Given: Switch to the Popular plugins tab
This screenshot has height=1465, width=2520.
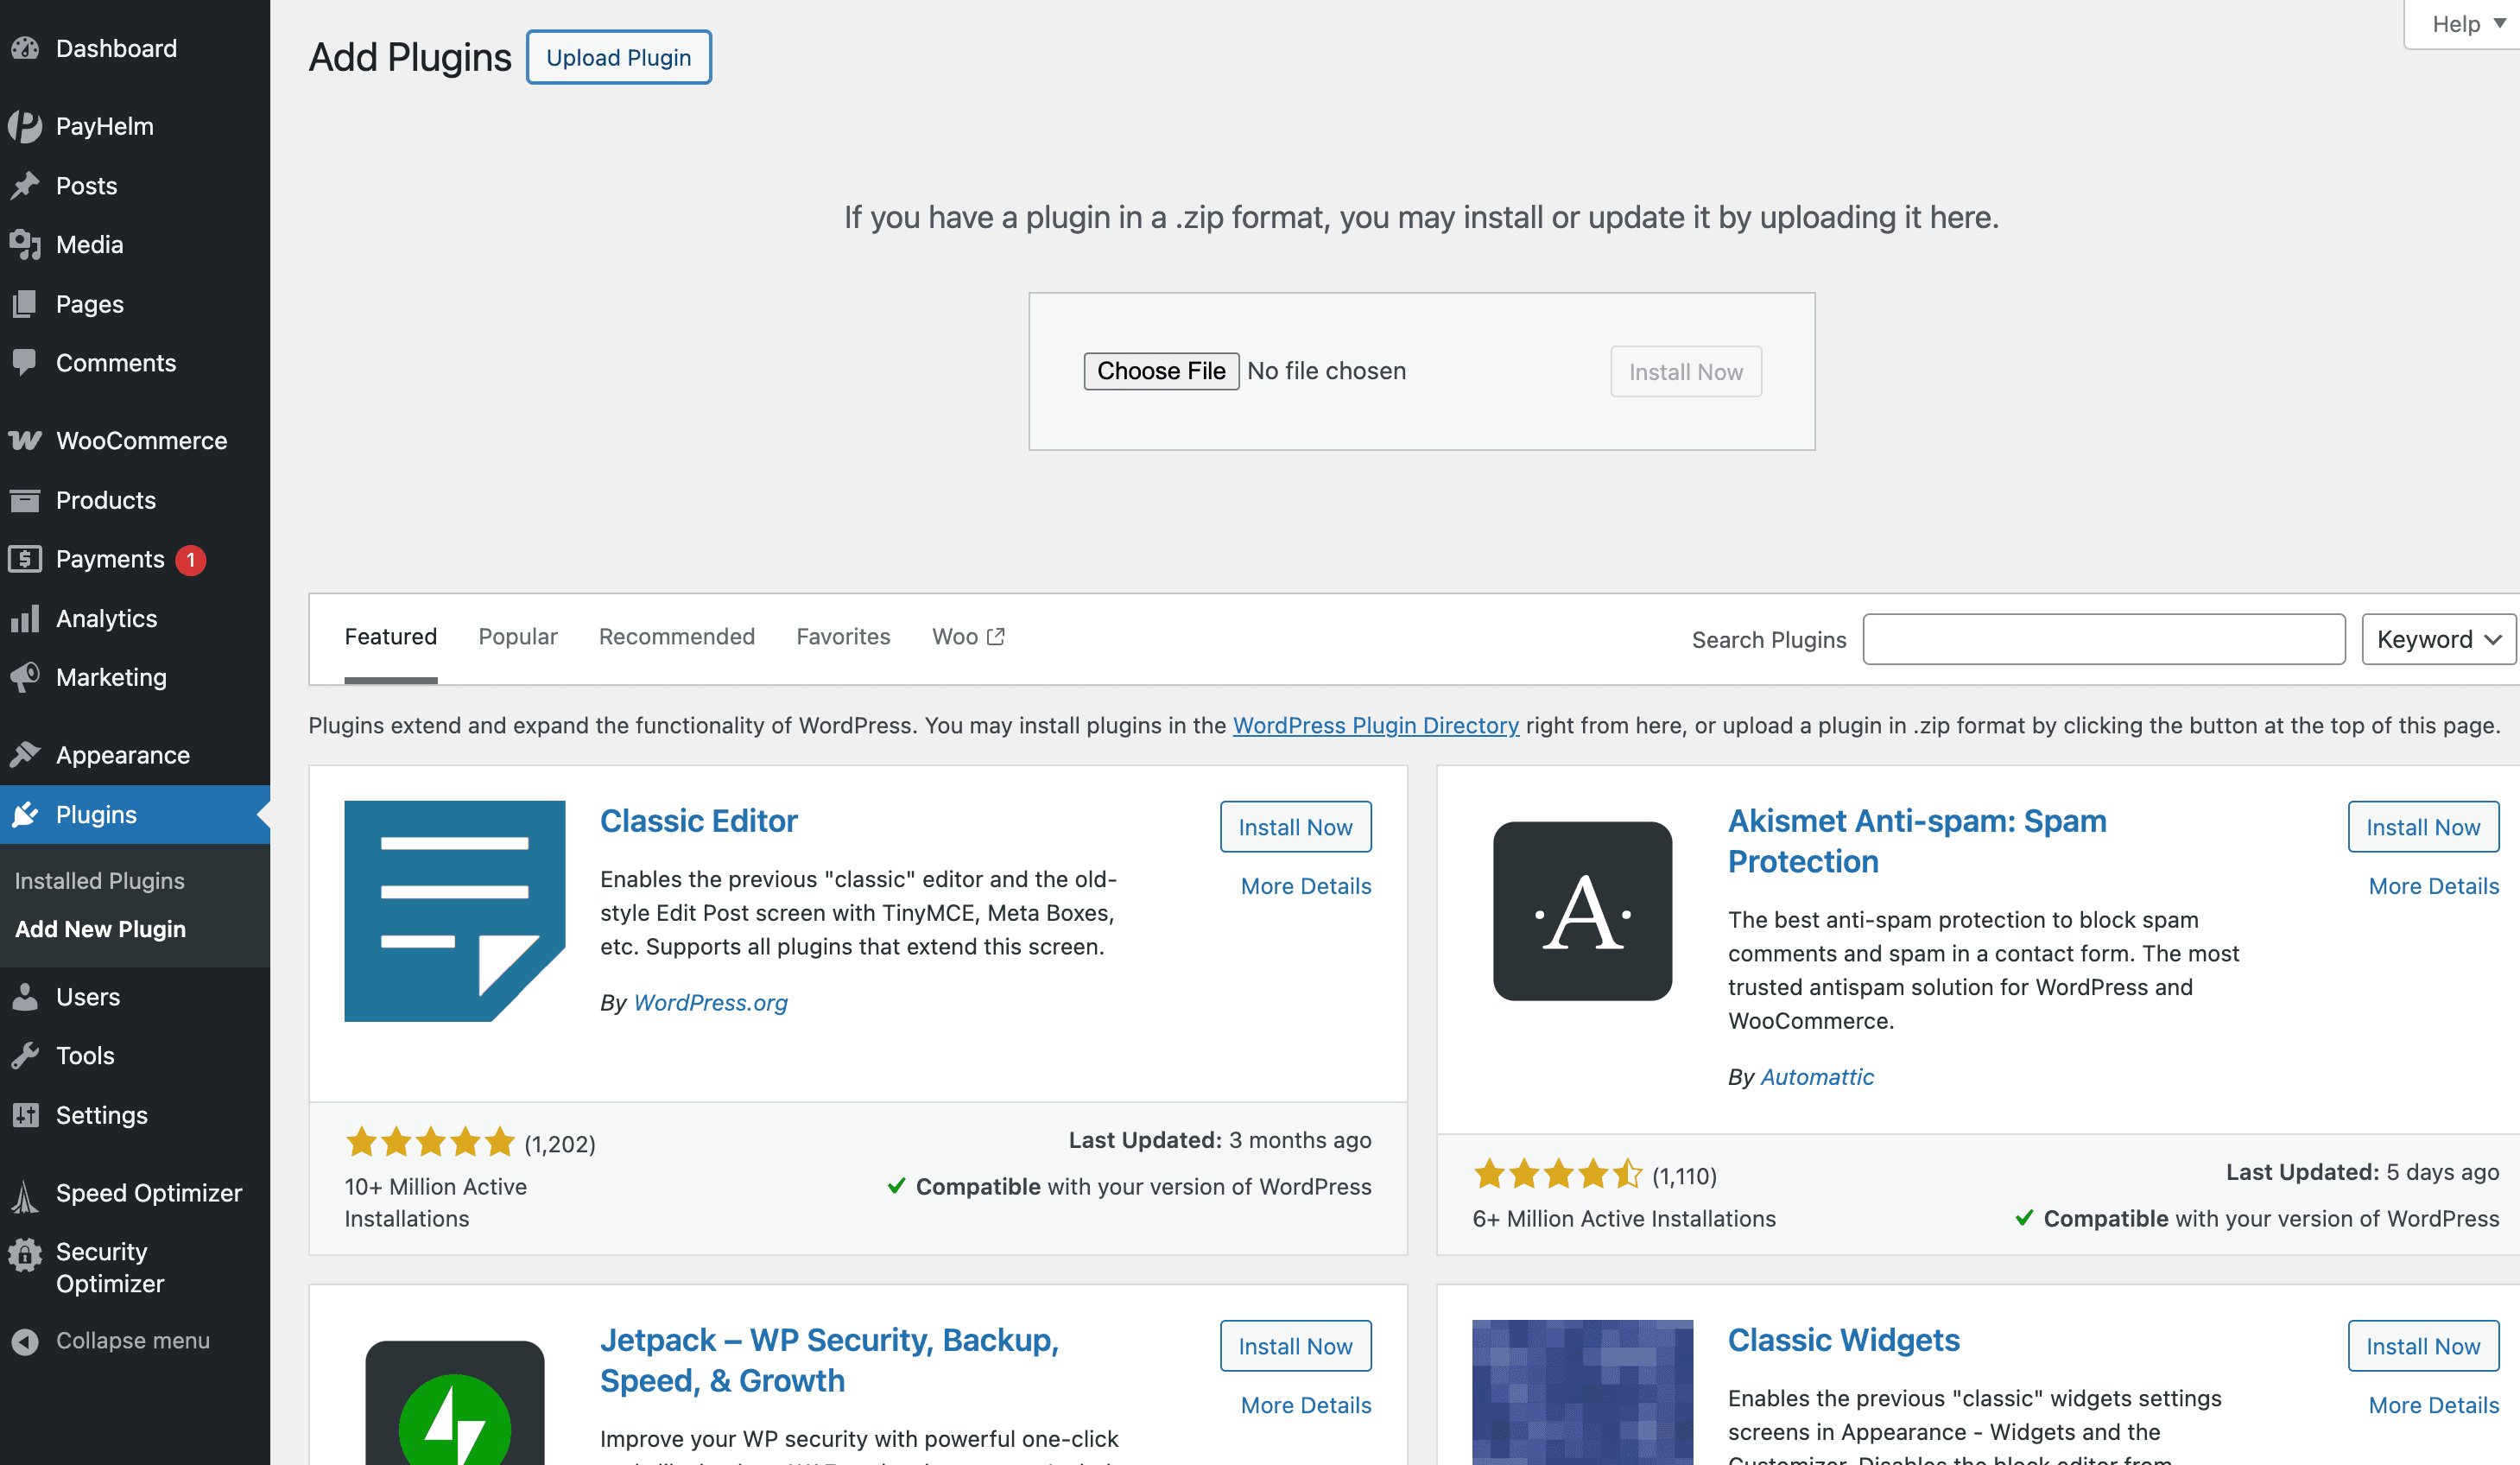Looking at the screenshot, I should [x=517, y=637].
